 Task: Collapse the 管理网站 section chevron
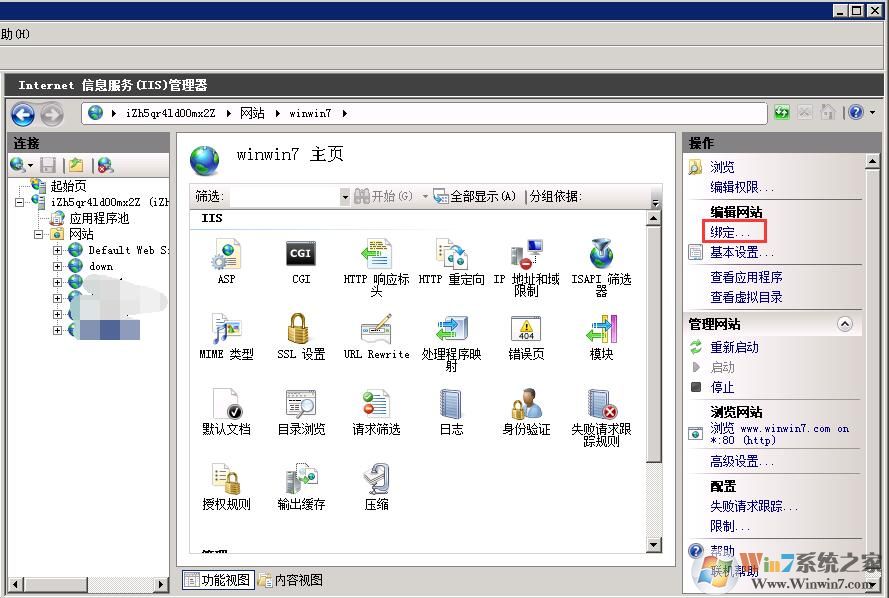(x=845, y=324)
